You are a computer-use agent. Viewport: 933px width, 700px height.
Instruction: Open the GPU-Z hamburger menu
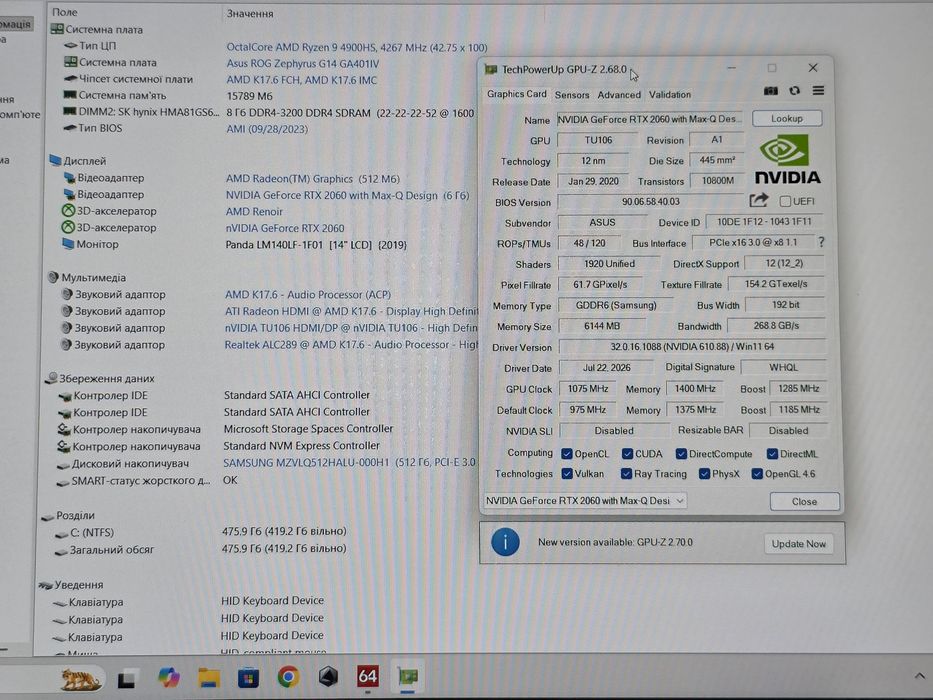pyautogui.click(x=819, y=90)
